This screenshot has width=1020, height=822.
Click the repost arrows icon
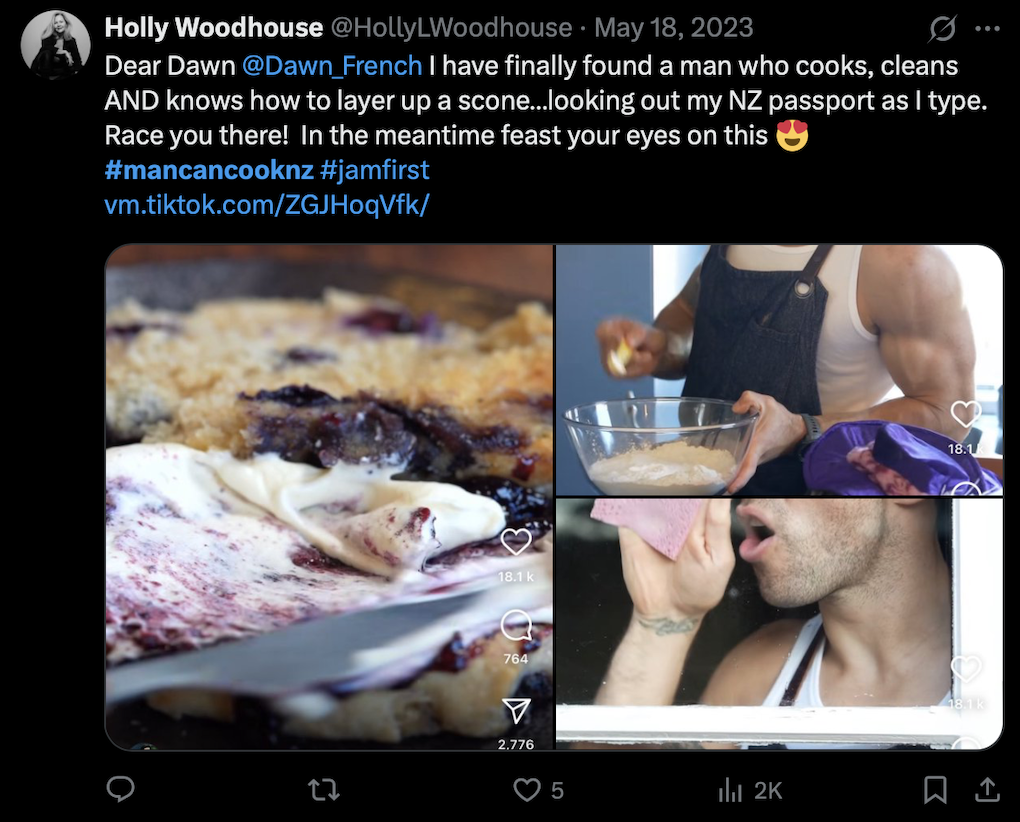[322, 790]
